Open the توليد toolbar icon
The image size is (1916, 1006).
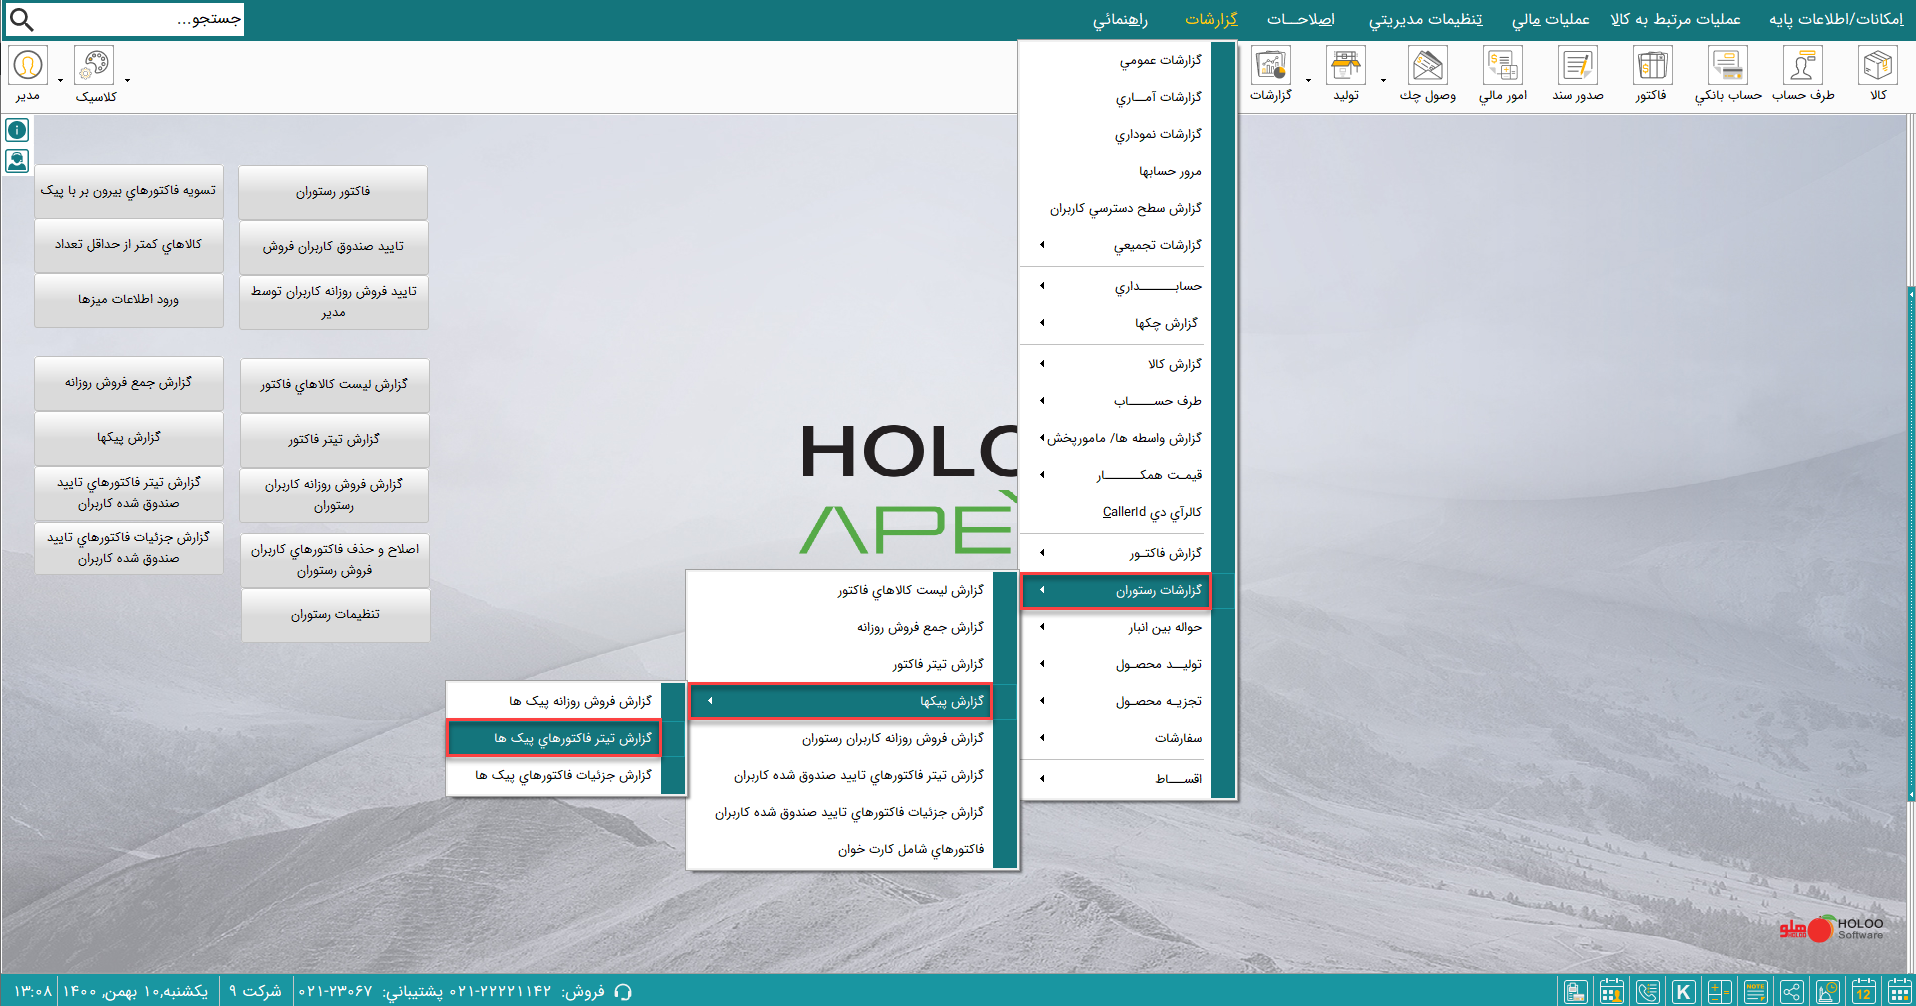click(1346, 66)
